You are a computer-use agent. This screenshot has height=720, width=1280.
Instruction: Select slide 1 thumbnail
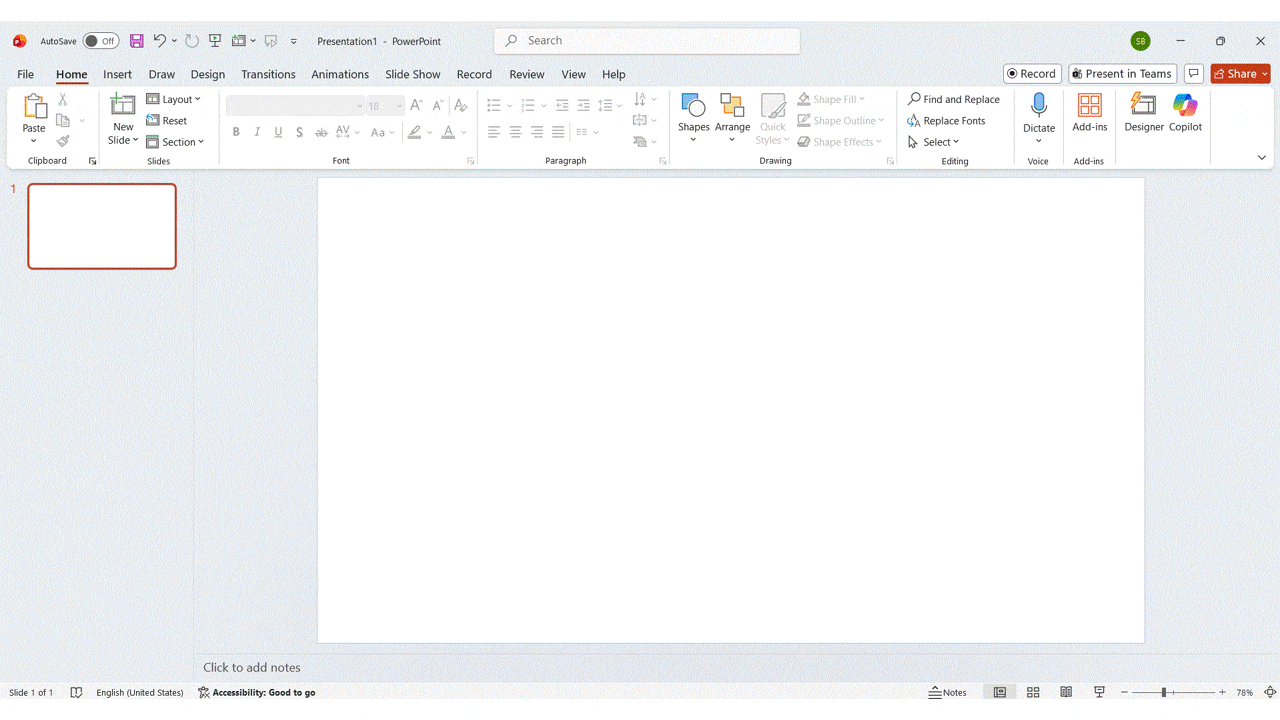pos(101,226)
